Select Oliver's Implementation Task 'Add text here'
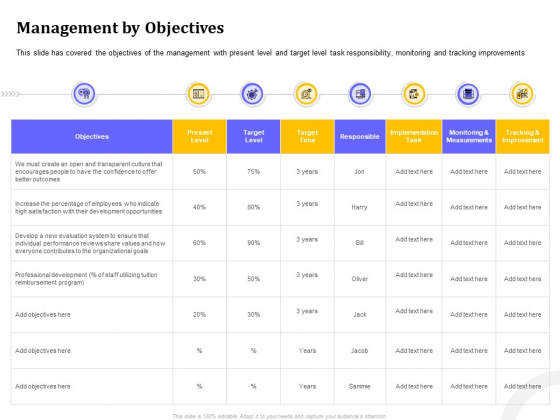The height and width of the screenshot is (420, 560). 414,275
